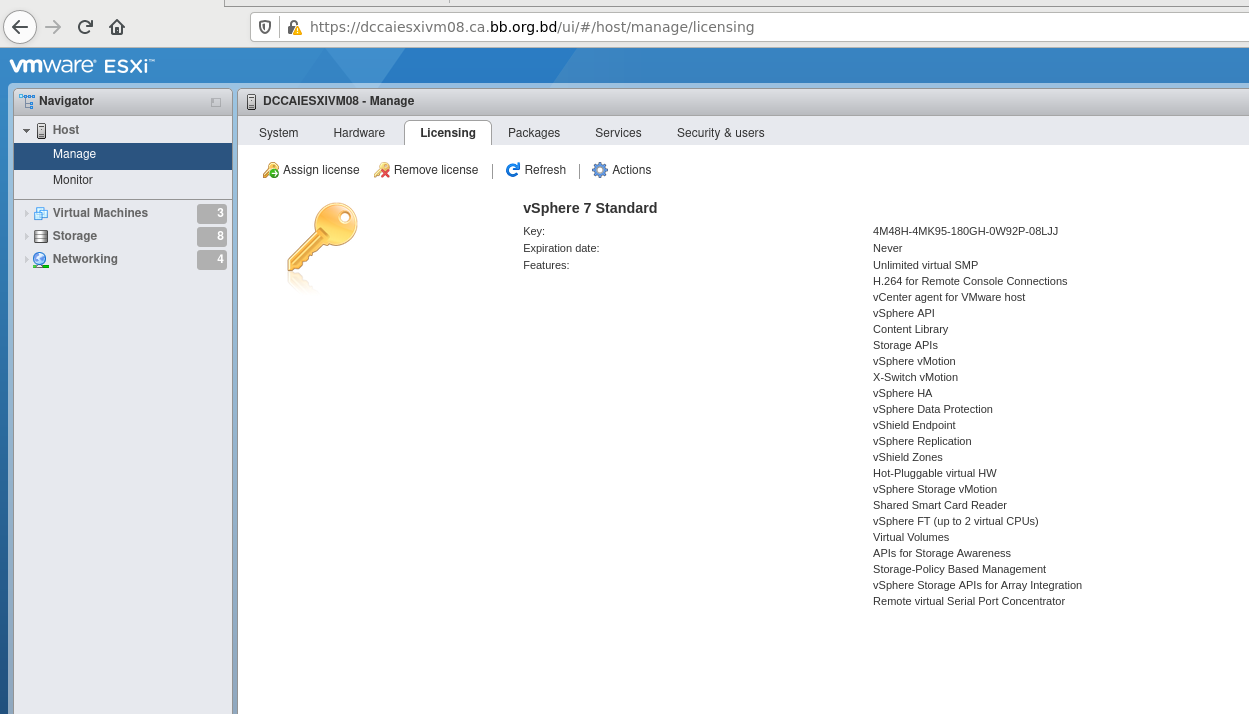Click the Shared Smart Card Reader feature
The image size is (1249, 714).
coord(940,505)
